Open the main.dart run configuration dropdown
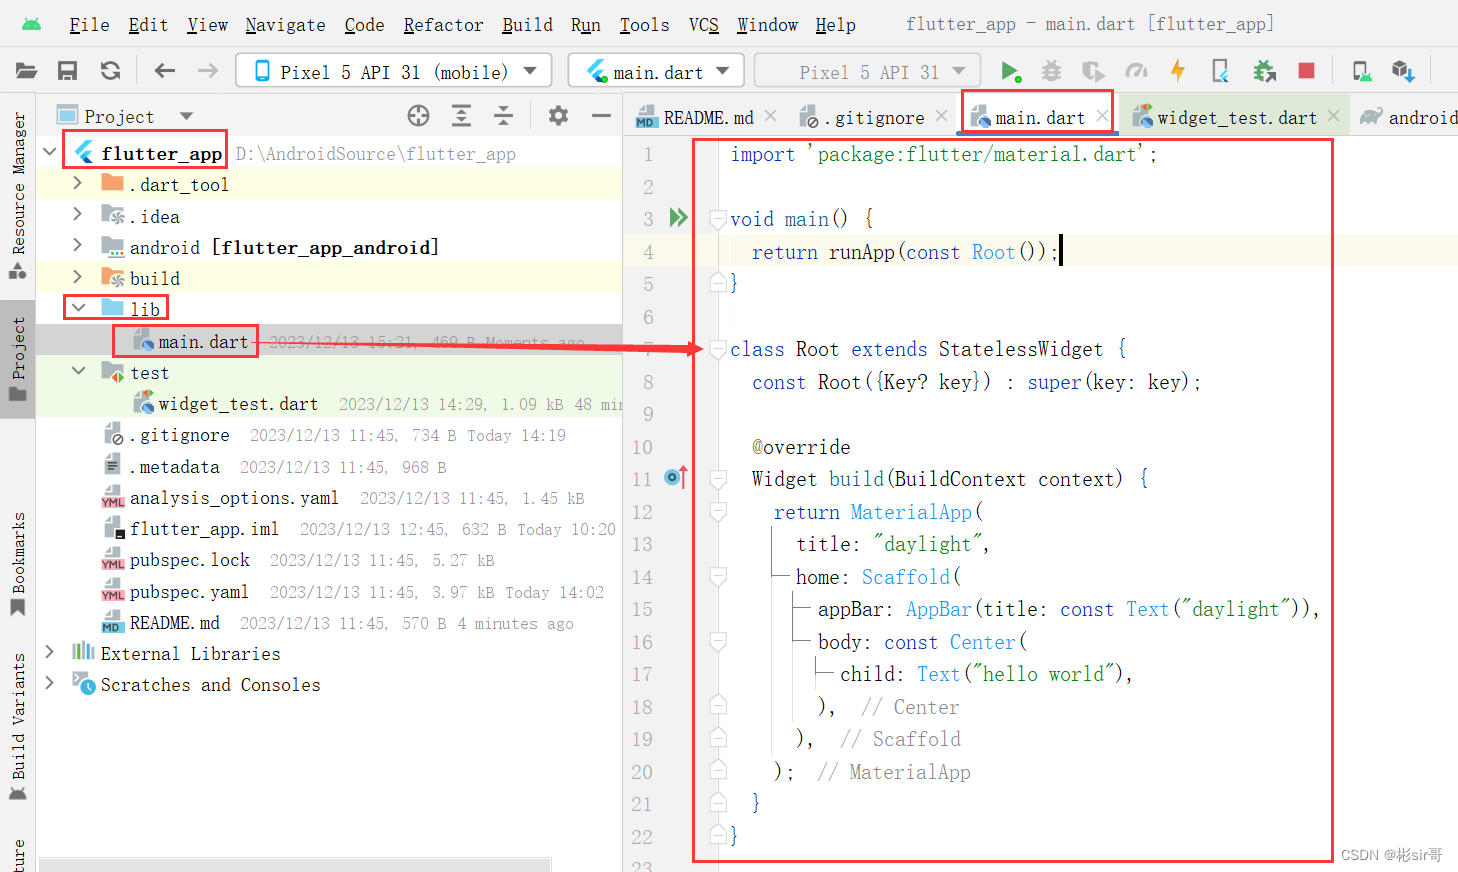Screen dimensions: 1458x872 (656, 71)
